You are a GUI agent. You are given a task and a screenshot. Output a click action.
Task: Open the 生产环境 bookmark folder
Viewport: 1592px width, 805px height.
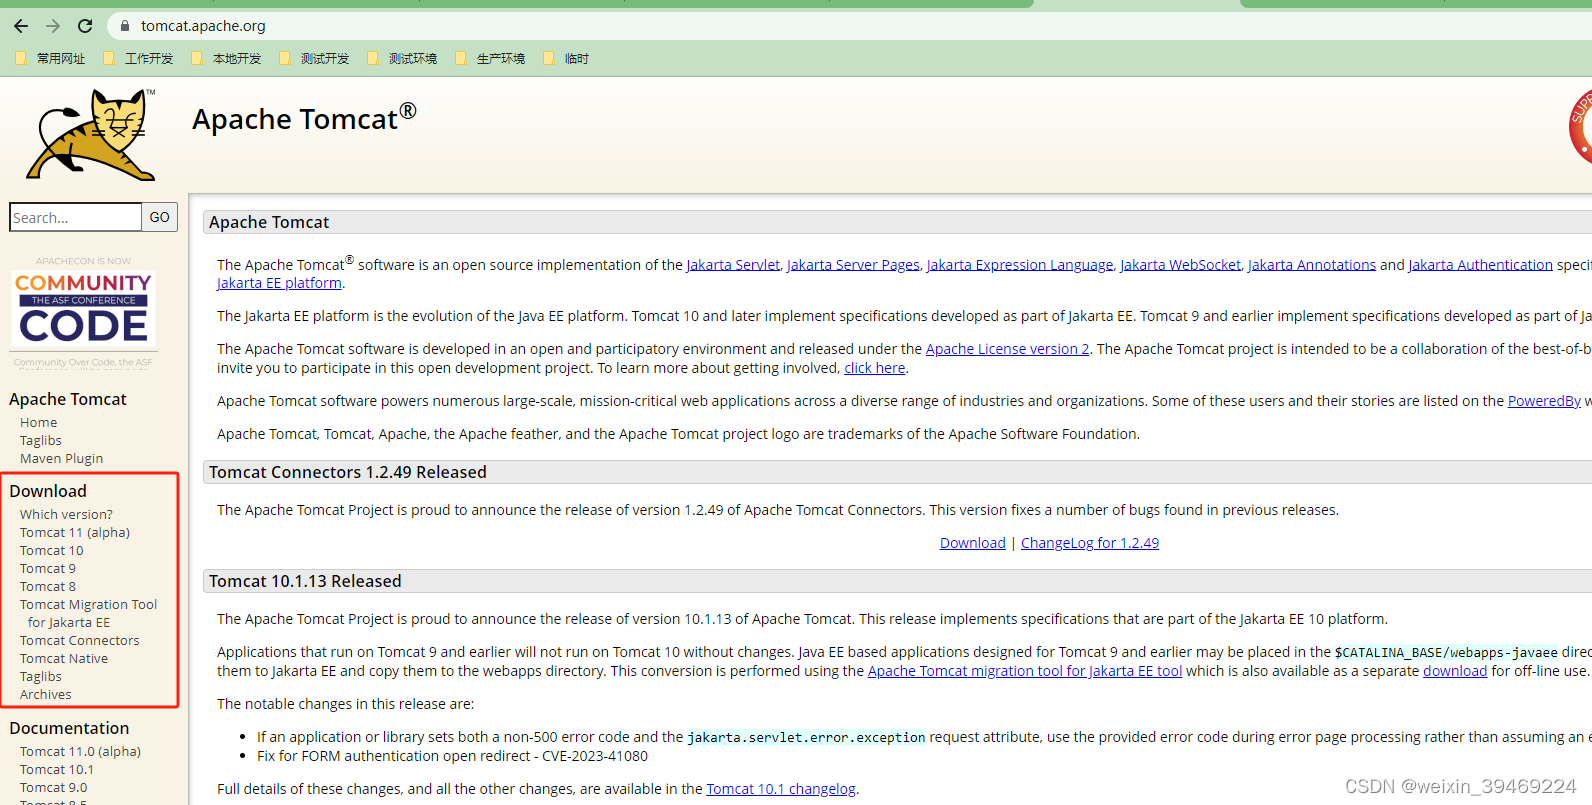(490, 59)
